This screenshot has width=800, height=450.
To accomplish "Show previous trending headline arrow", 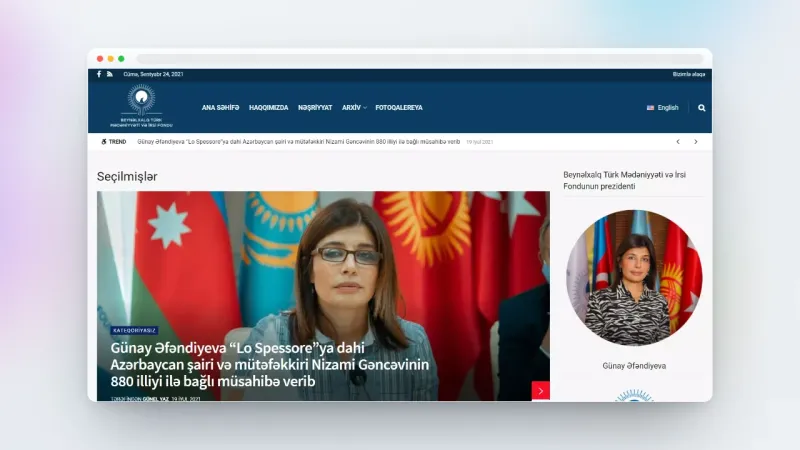I will [678, 142].
